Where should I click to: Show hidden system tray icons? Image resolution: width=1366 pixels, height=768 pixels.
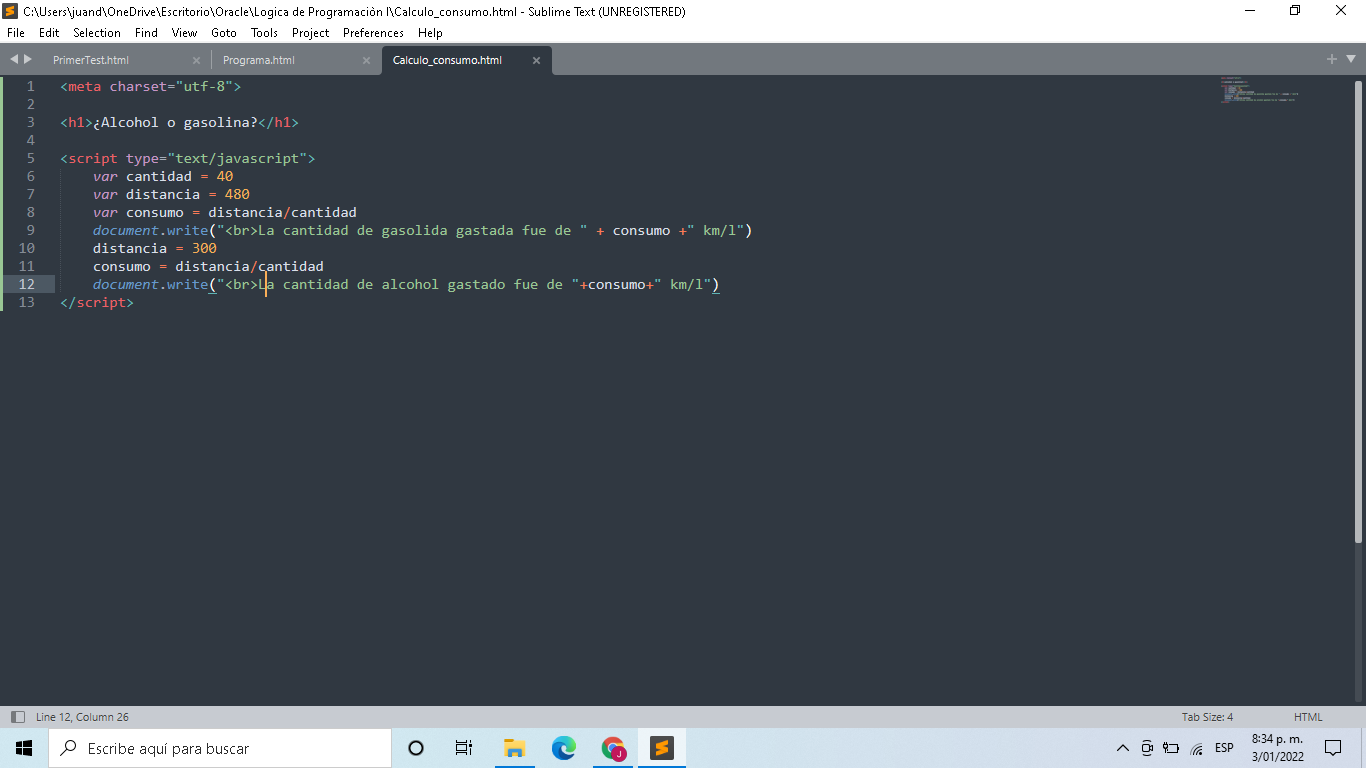pos(1123,748)
